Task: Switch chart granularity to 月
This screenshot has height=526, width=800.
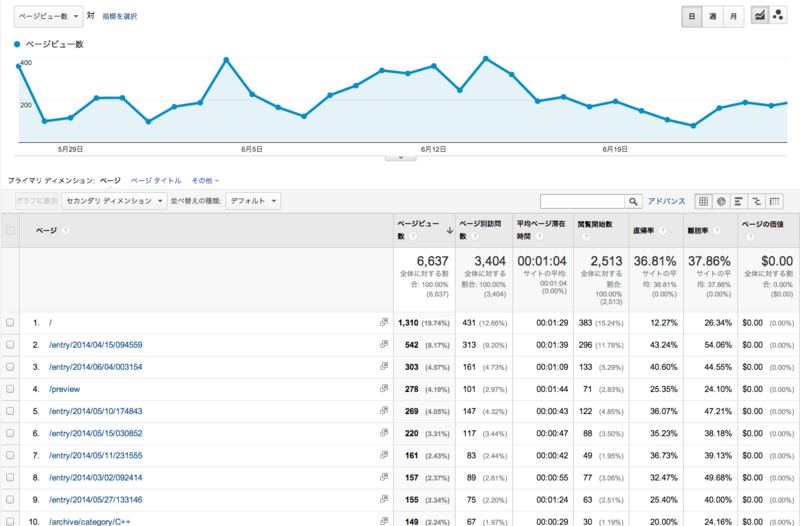Action: pyautogui.click(x=733, y=16)
